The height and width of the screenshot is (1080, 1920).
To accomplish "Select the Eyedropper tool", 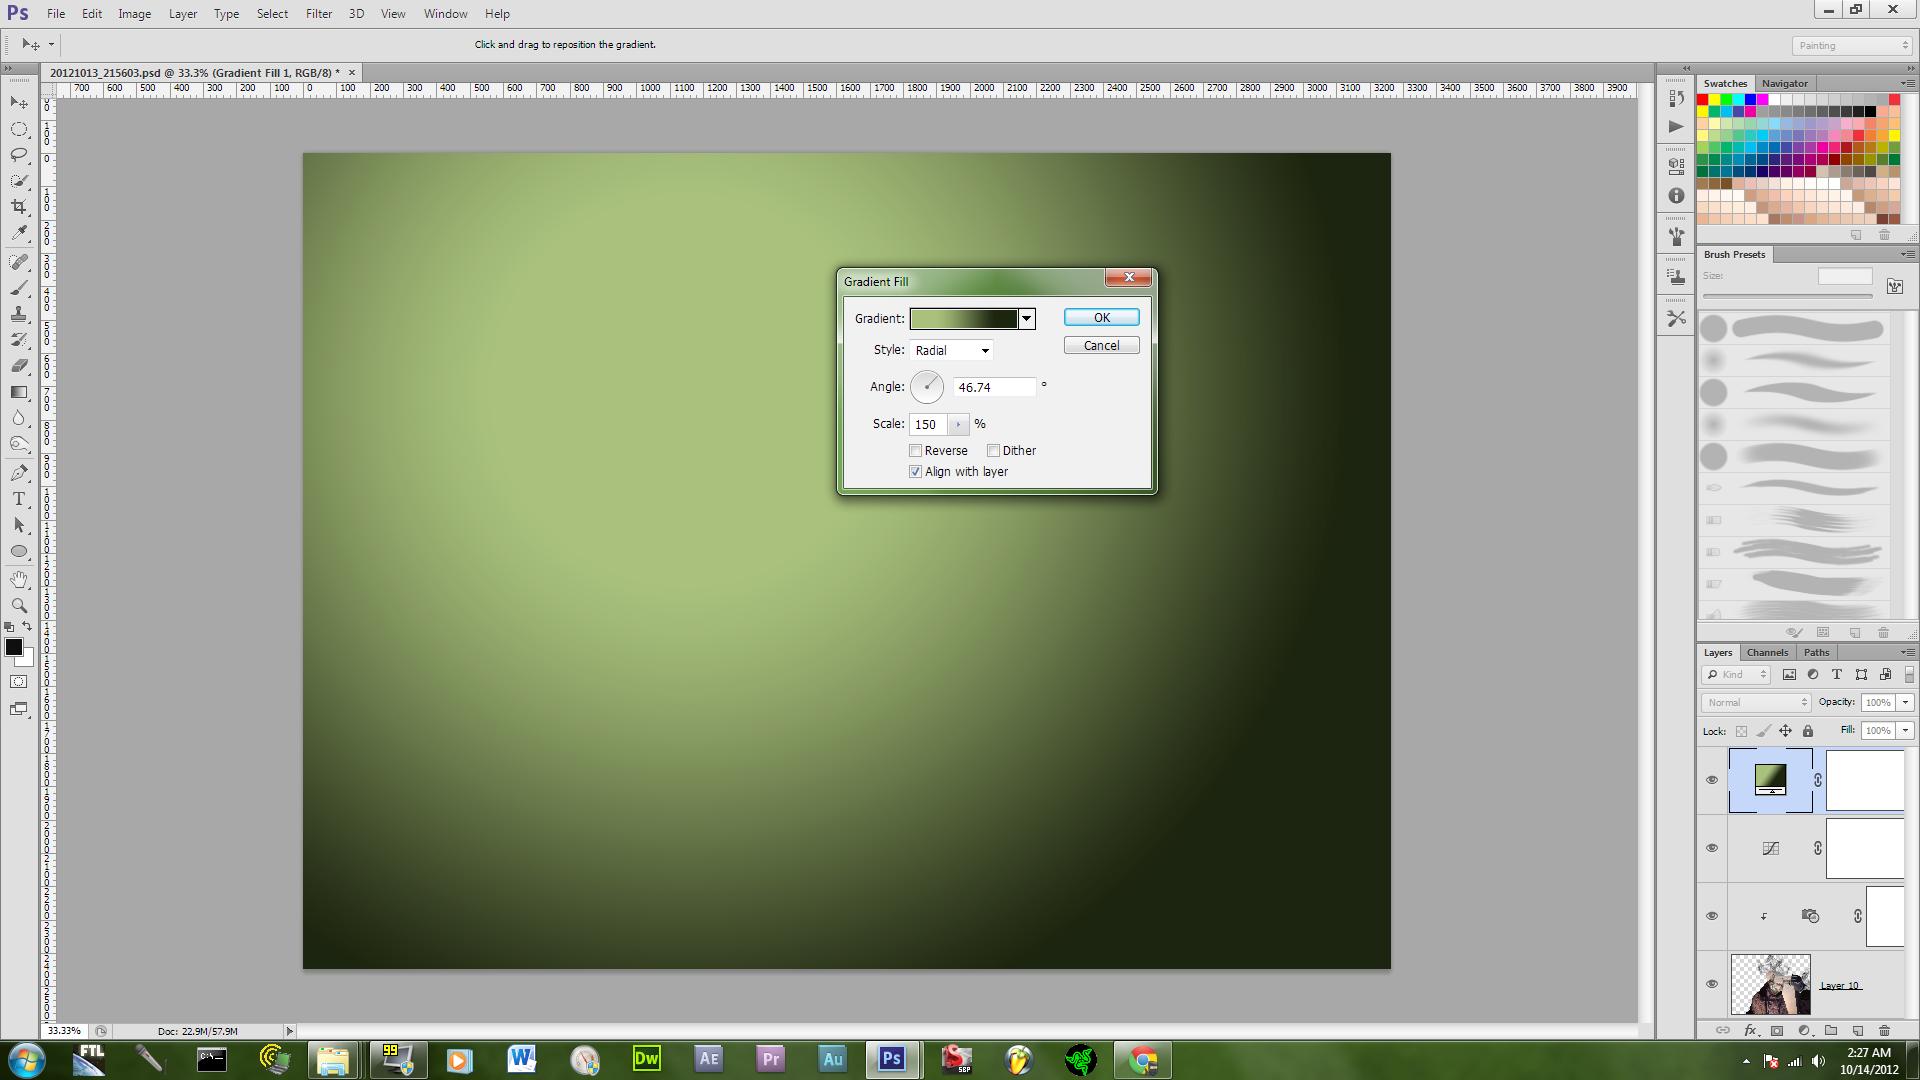I will (x=19, y=233).
